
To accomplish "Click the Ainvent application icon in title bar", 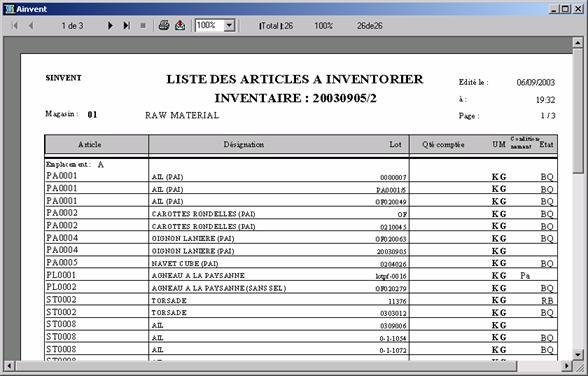I will pos(9,9).
